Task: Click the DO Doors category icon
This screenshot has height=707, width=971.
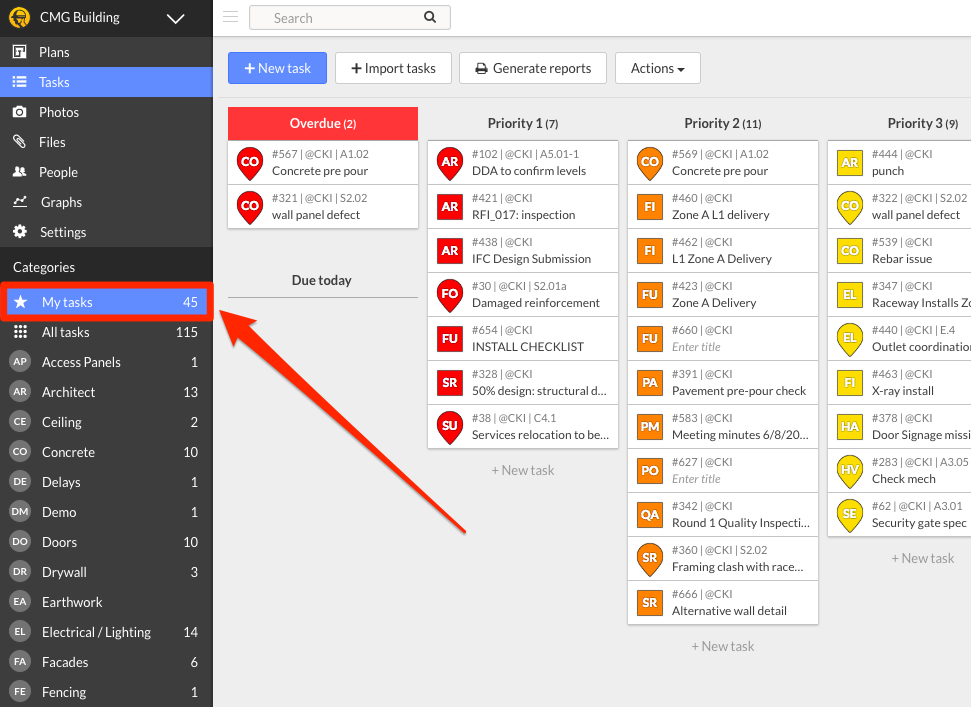Action: [x=20, y=542]
